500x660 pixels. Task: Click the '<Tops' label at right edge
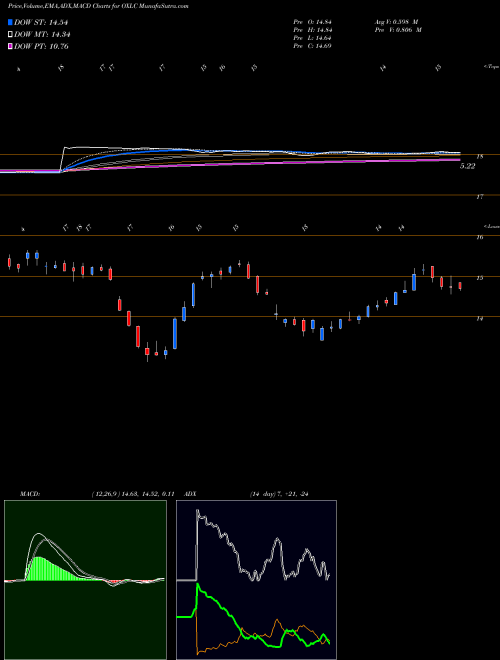click(491, 67)
